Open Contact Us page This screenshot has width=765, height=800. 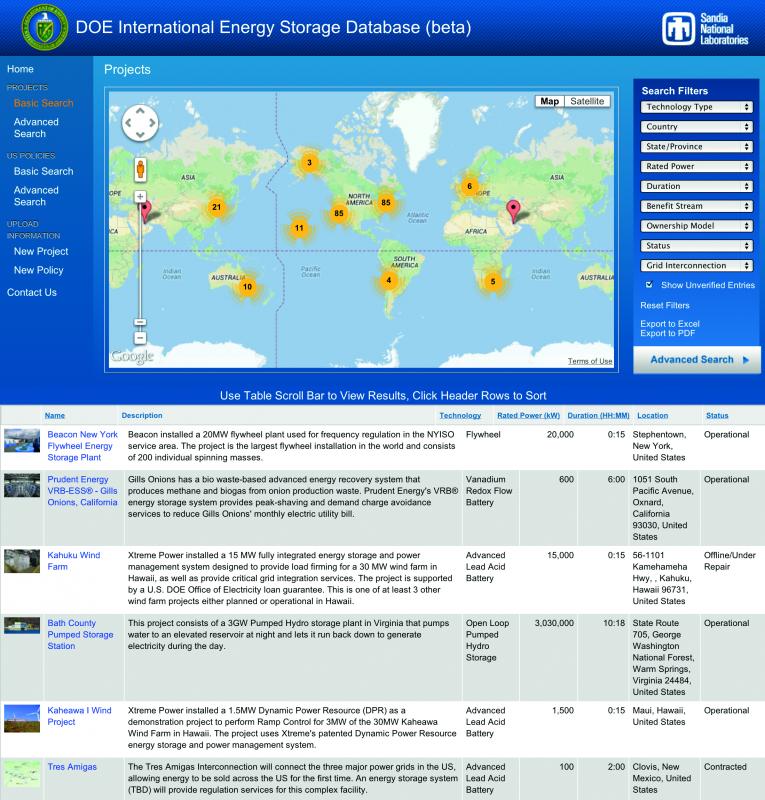32,293
